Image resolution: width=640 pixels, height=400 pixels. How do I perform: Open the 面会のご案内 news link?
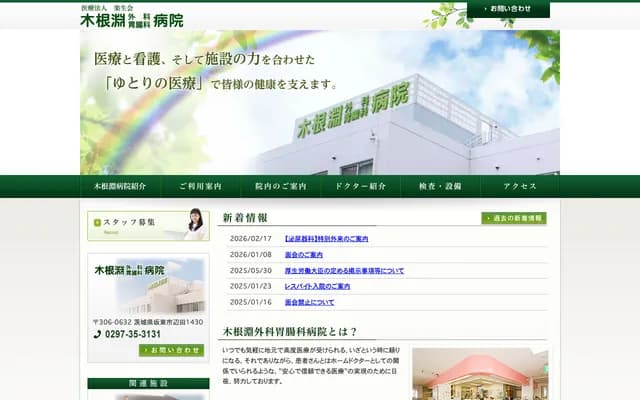coord(304,255)
